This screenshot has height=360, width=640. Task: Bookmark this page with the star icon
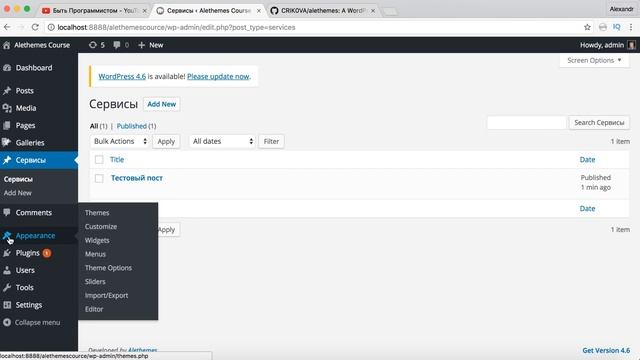587,27
